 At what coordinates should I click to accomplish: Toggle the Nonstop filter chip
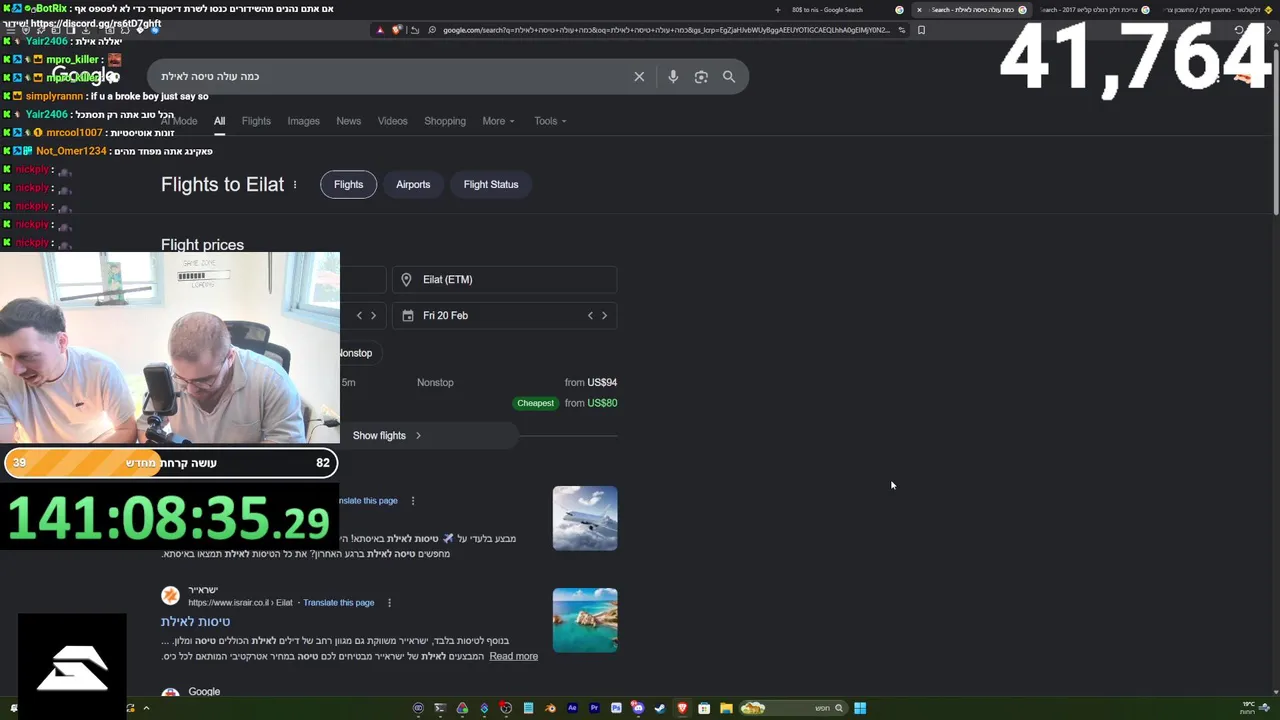click(357, 353)
